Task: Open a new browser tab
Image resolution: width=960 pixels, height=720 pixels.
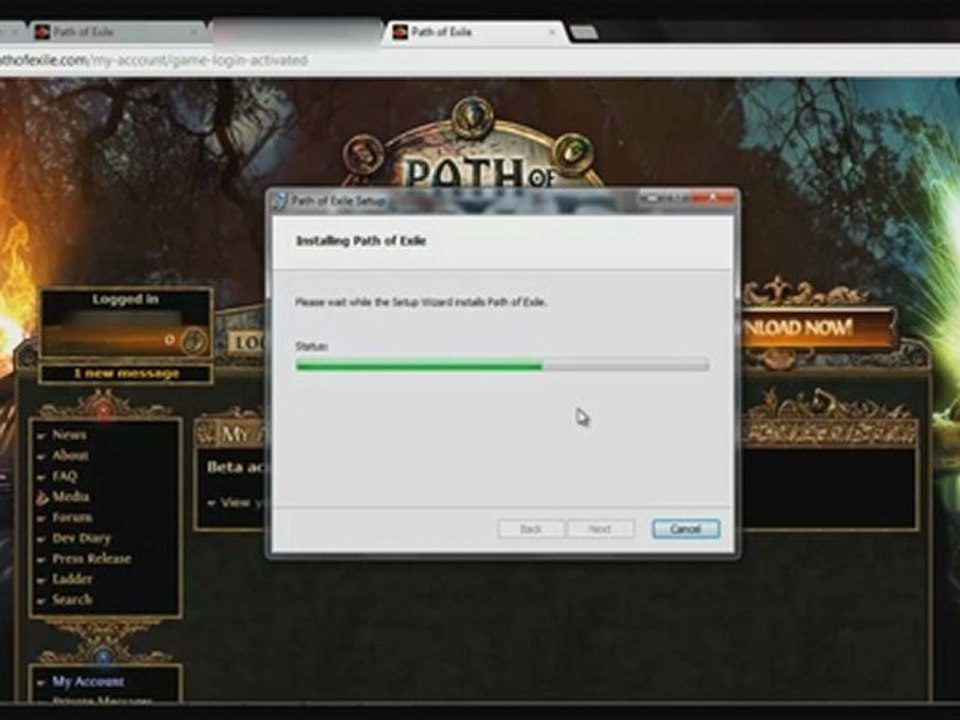Action: tap(583, 32)
